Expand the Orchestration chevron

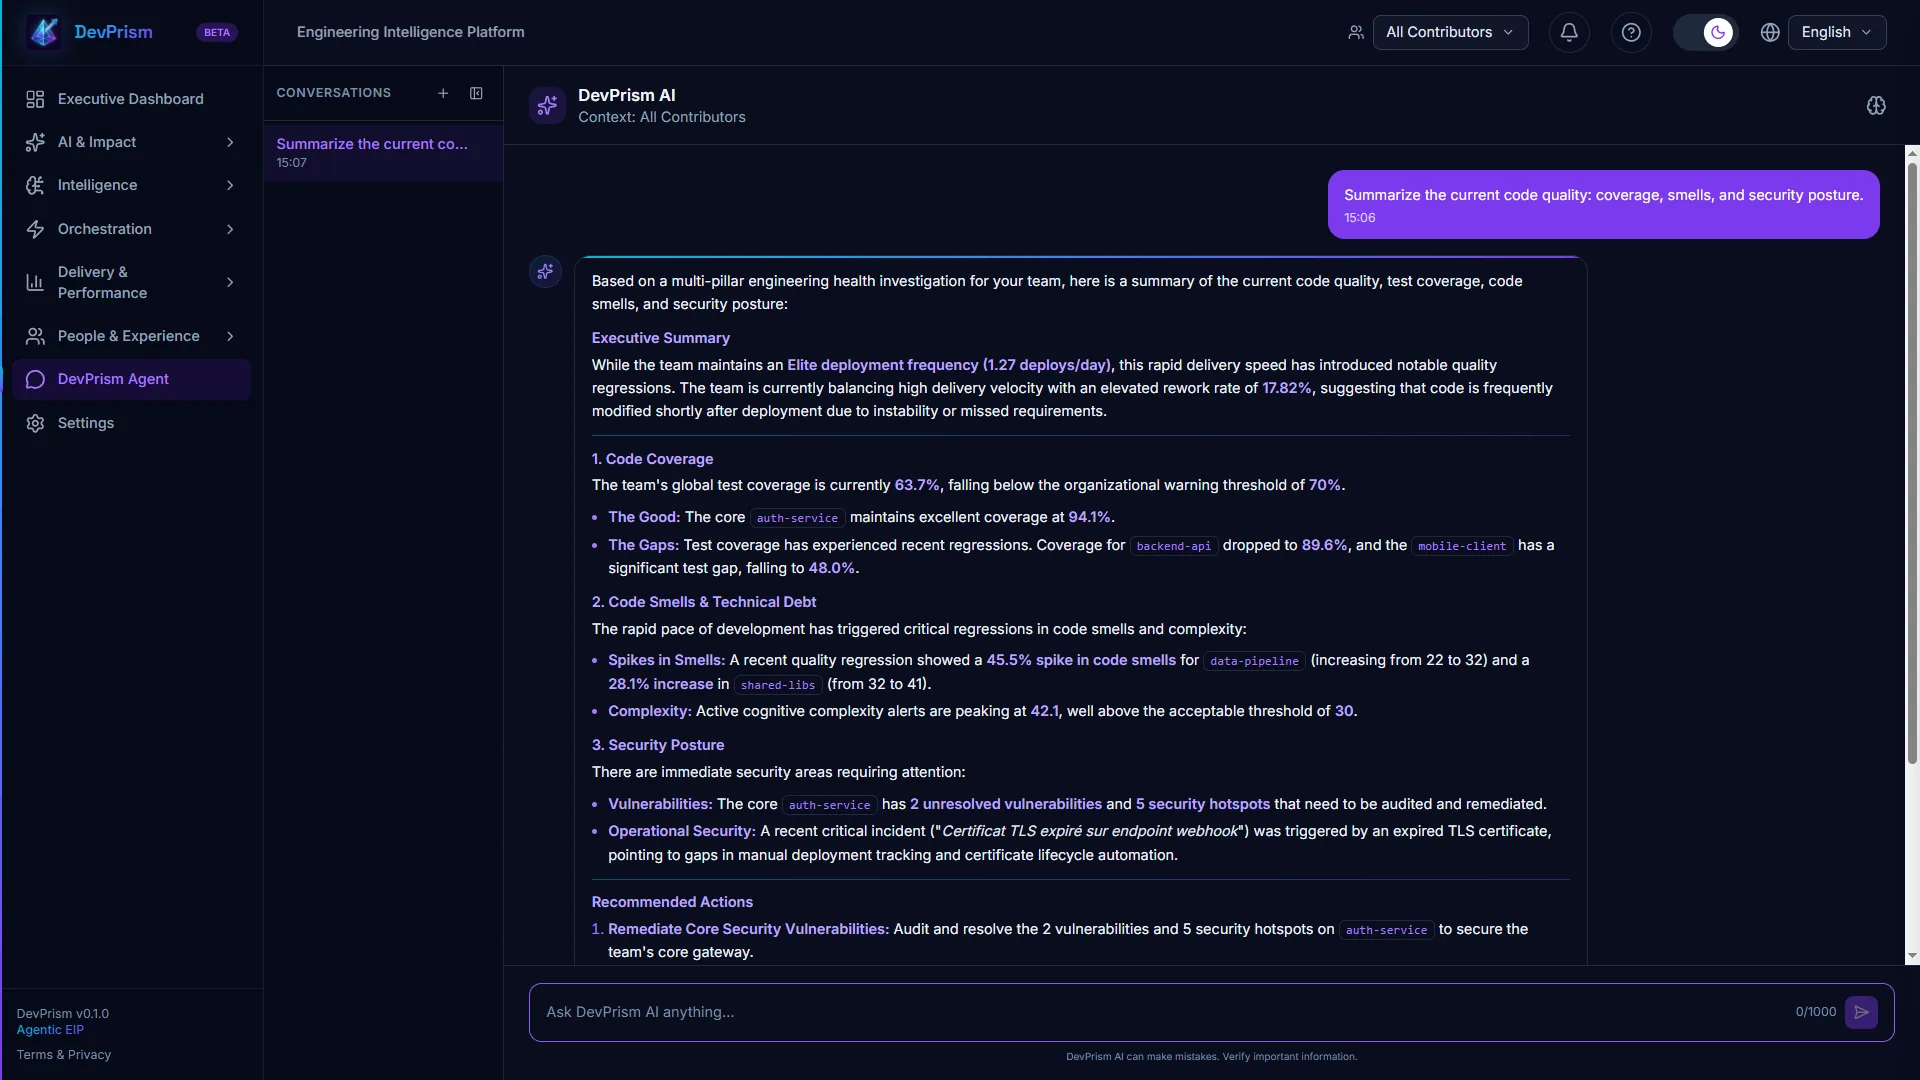[x=230, y=229]
